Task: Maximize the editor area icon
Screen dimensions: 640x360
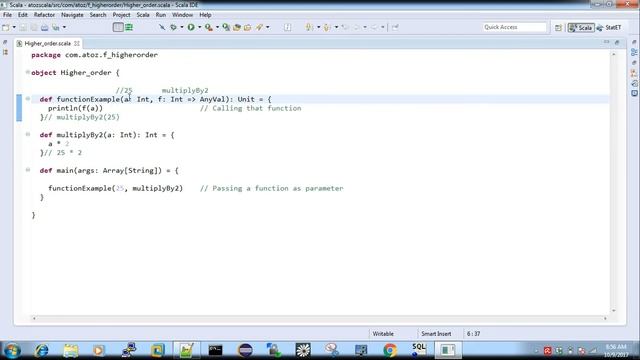Action: click(x=617, y=42)
